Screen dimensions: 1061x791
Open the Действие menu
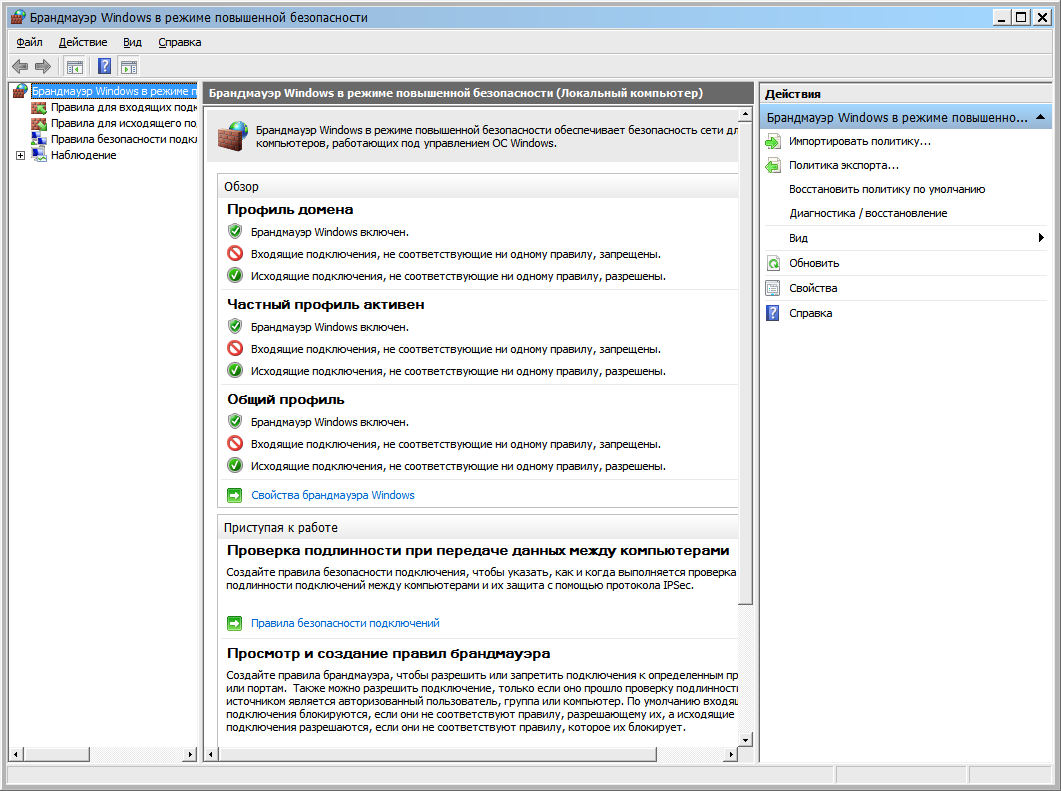coord(83,42)
